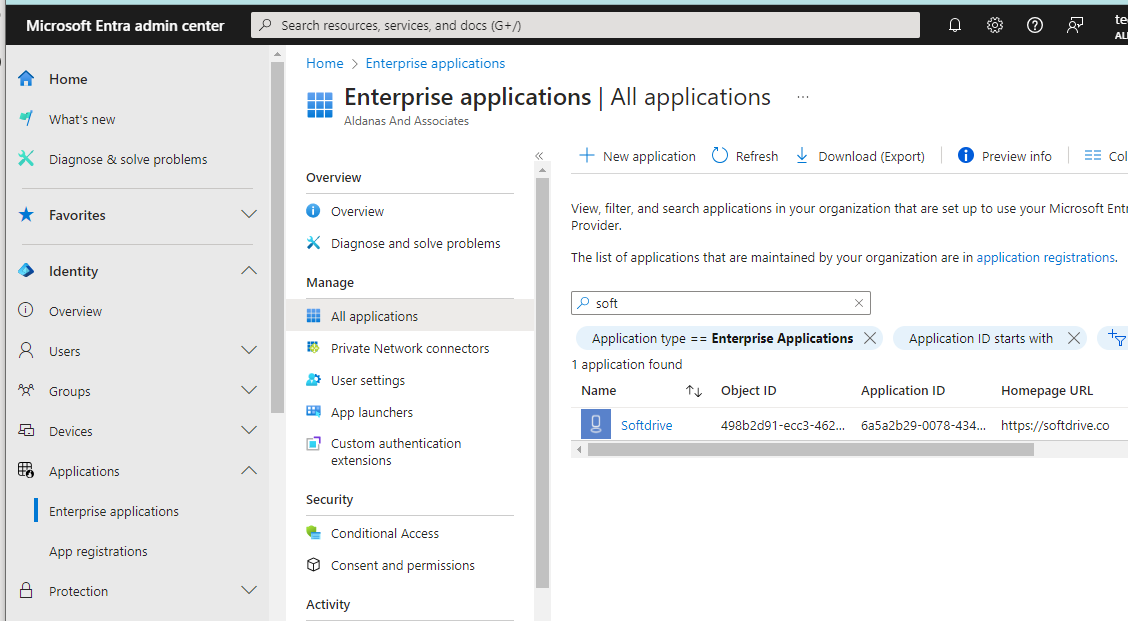1128x621 pixels.
Task: Click the Overview info icon in blade menu
Action: (313, 211)
